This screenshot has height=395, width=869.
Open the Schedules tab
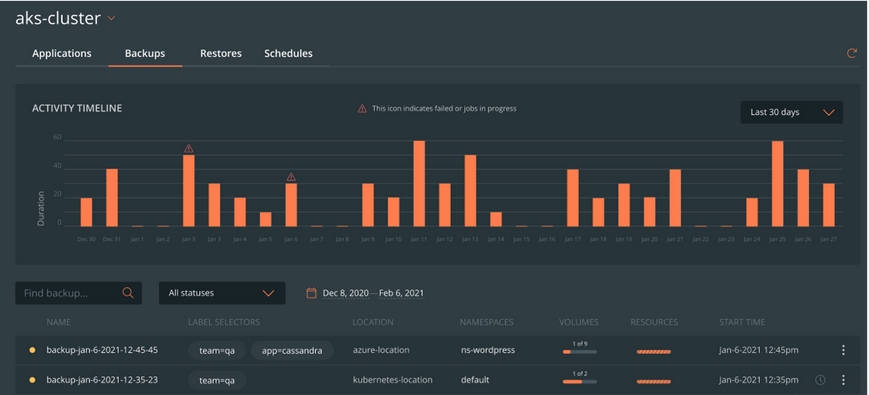click(288, 54)
